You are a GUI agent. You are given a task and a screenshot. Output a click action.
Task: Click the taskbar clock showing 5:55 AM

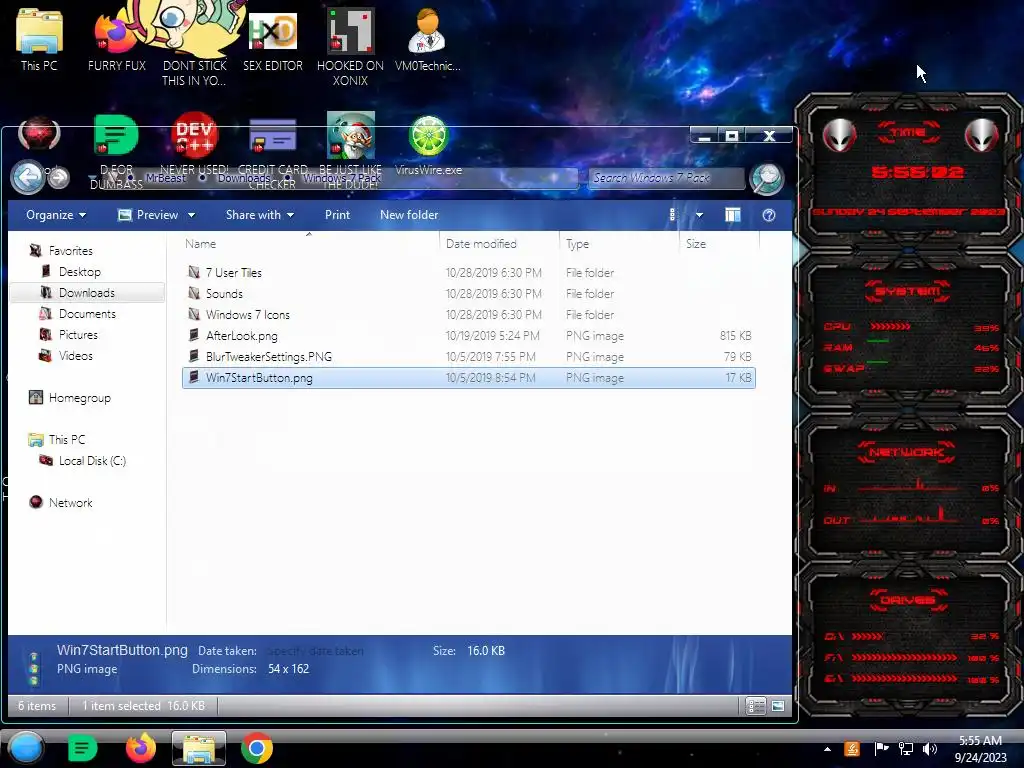(980, 749)
